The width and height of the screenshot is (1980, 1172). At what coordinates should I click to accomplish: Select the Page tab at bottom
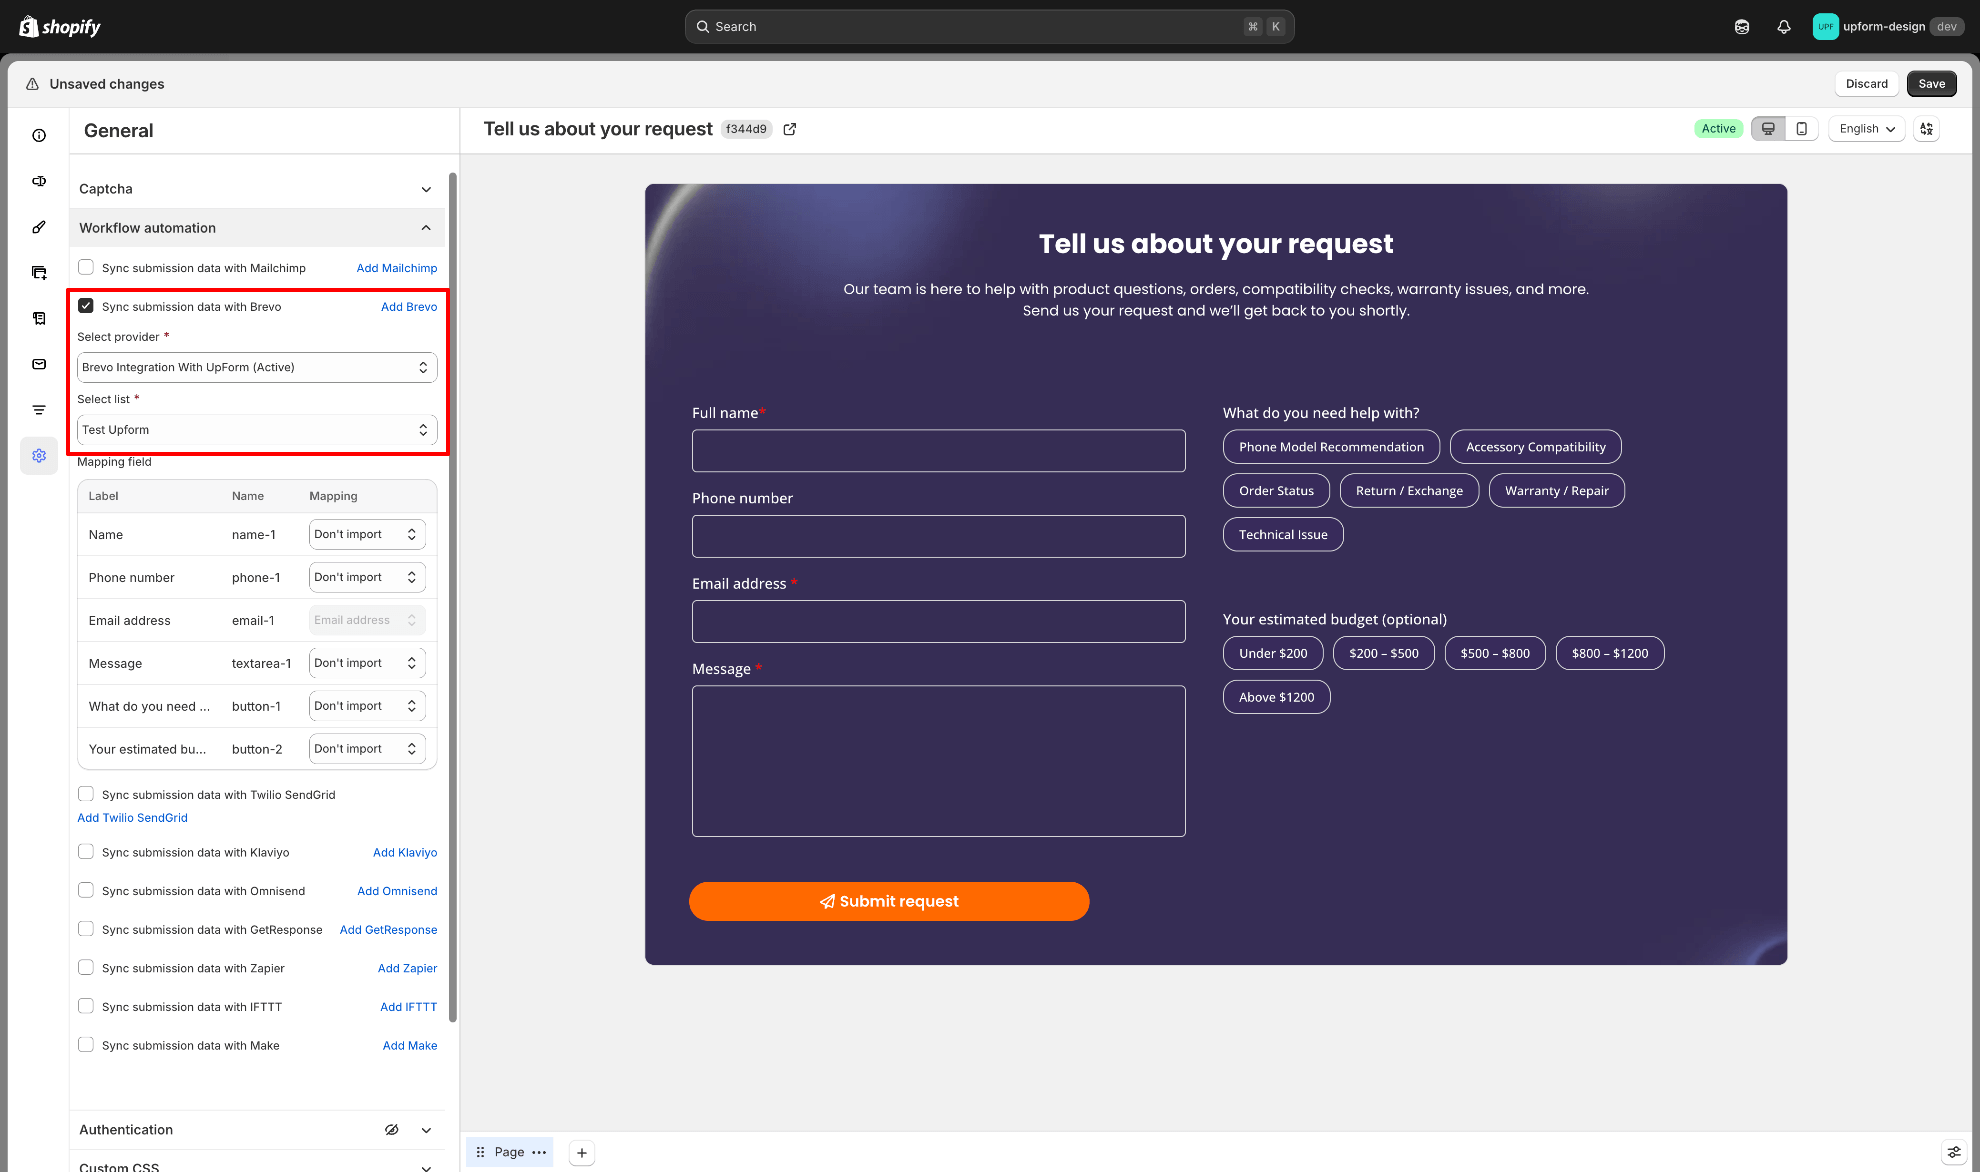tap(509, 1152)
